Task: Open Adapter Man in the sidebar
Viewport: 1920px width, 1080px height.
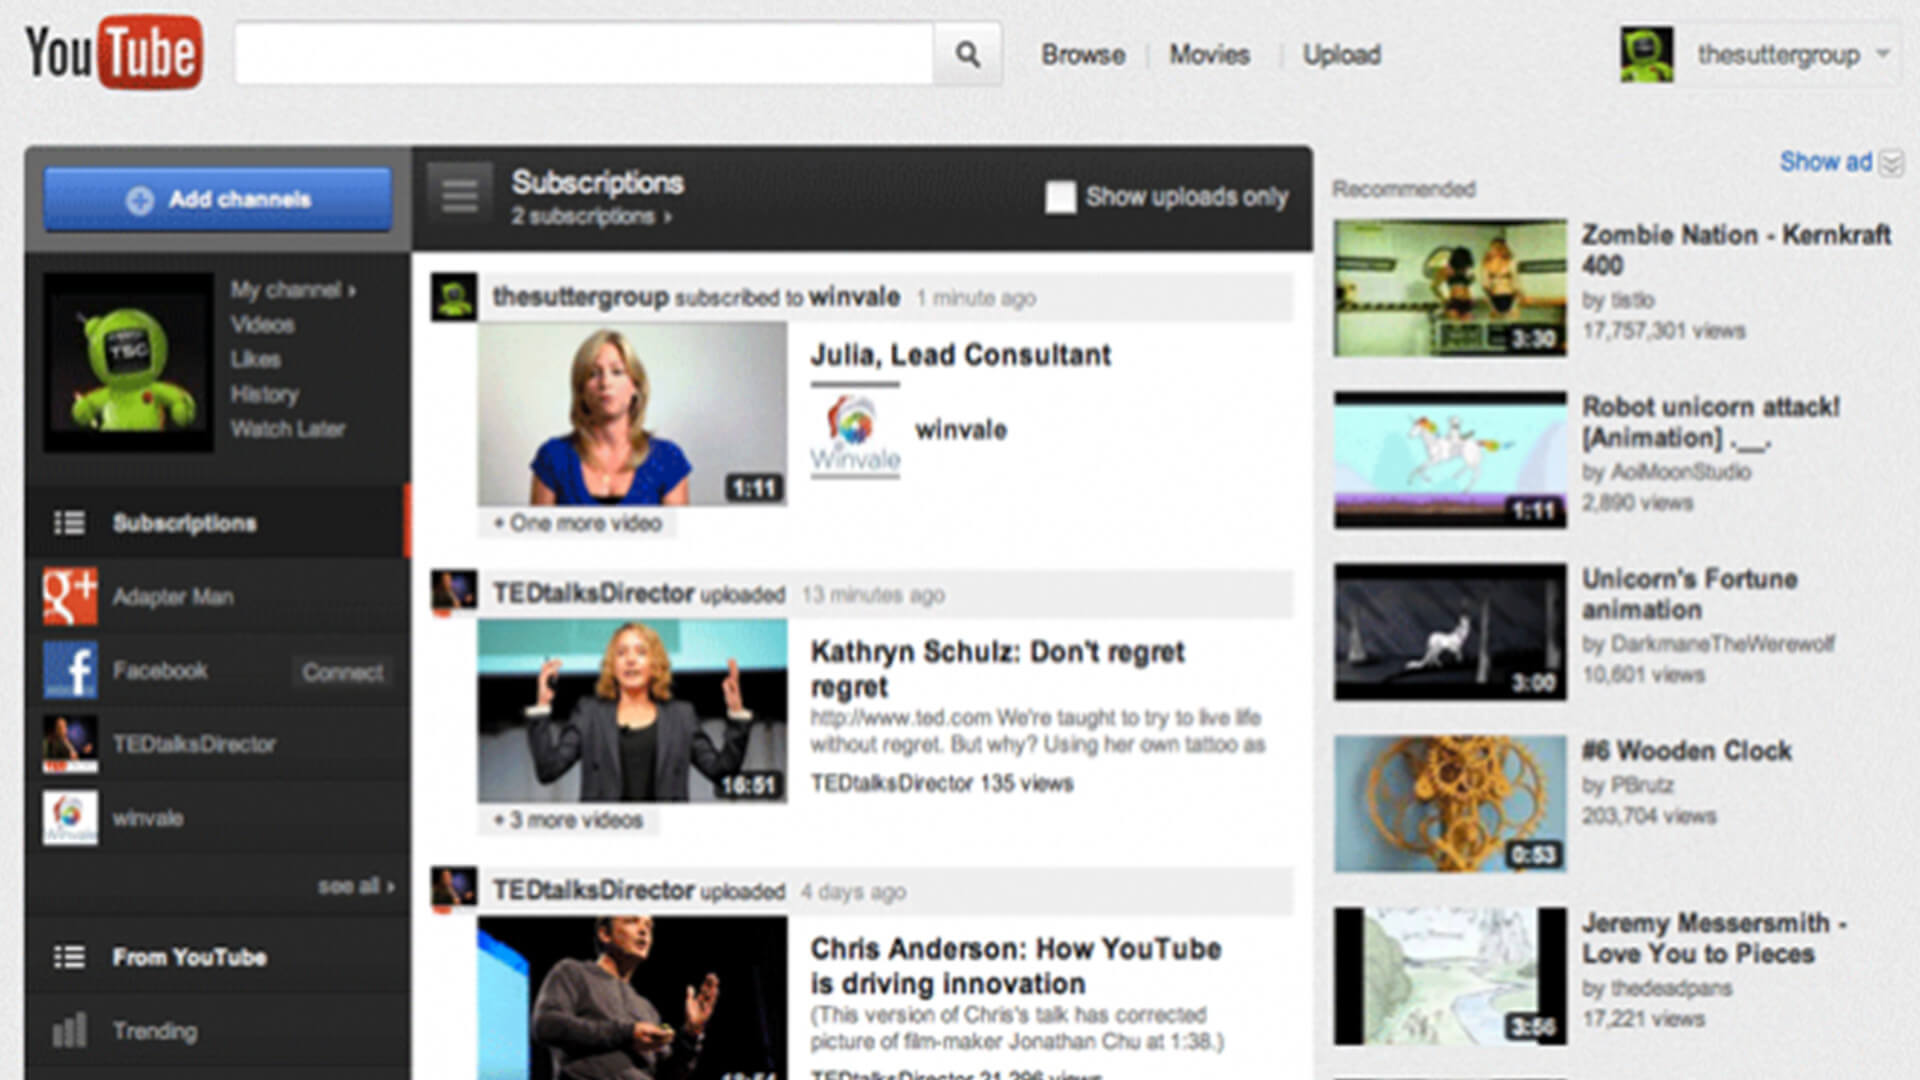Action: click(x=173, y=597)
